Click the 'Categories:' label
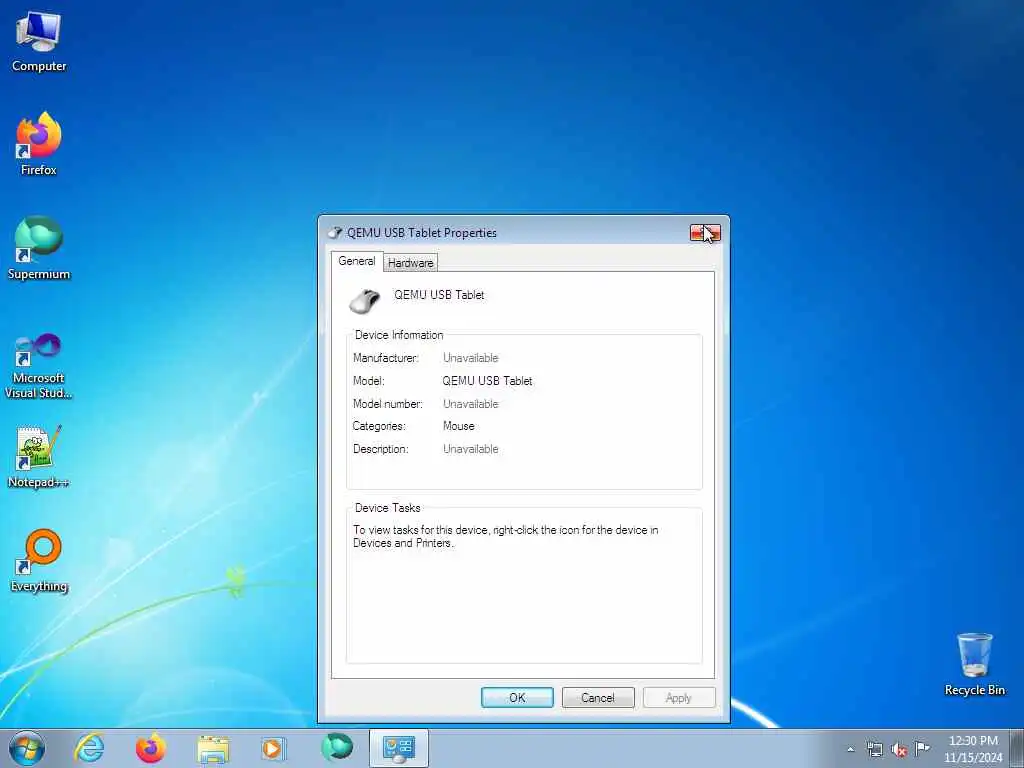Screen dimensions: 1024x768 point(379,426)
